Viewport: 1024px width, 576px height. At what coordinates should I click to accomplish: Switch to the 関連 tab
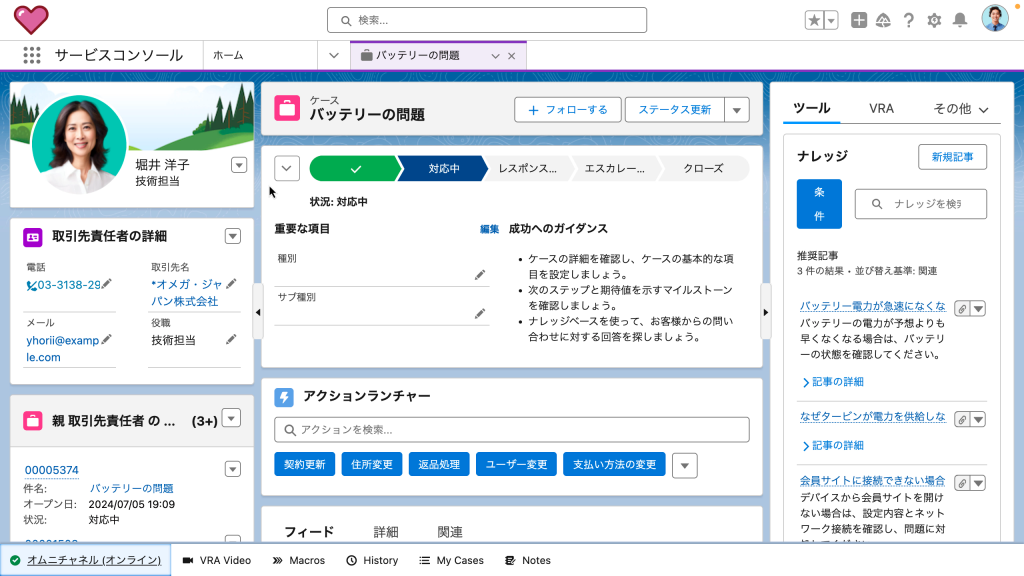pyautogui.click(x=449, y=532)
